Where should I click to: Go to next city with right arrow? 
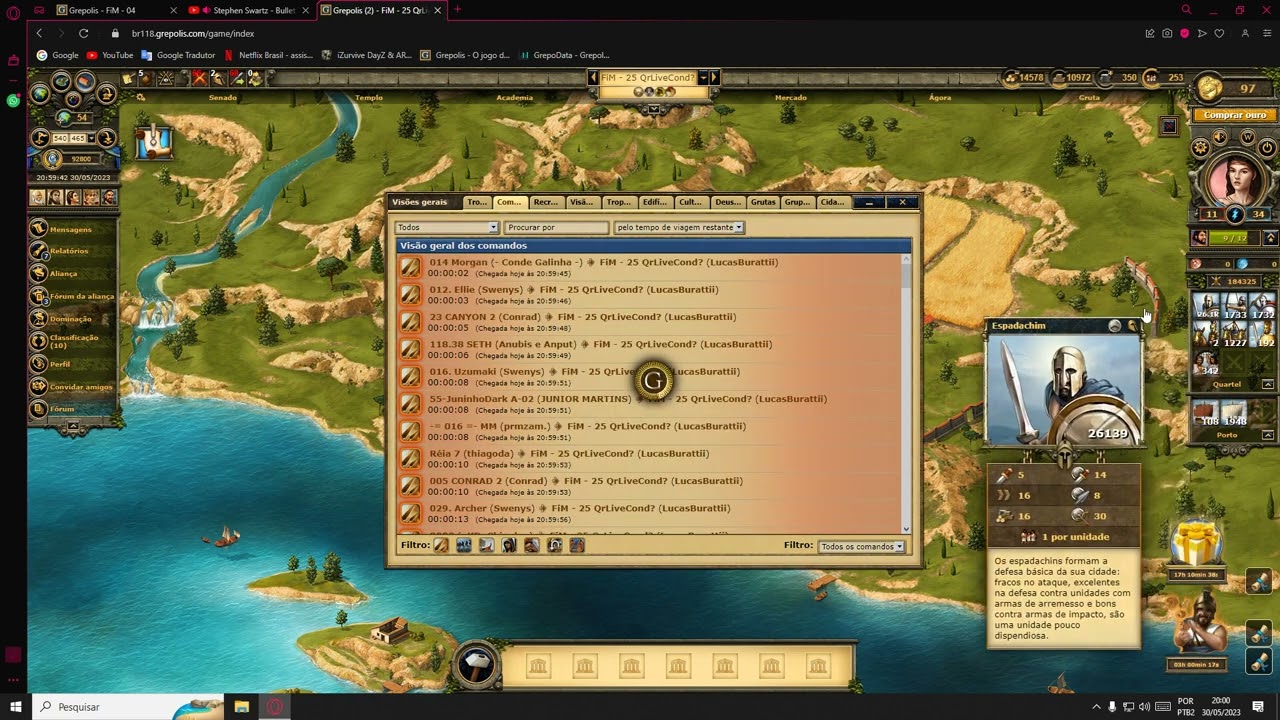pos(714,78)
